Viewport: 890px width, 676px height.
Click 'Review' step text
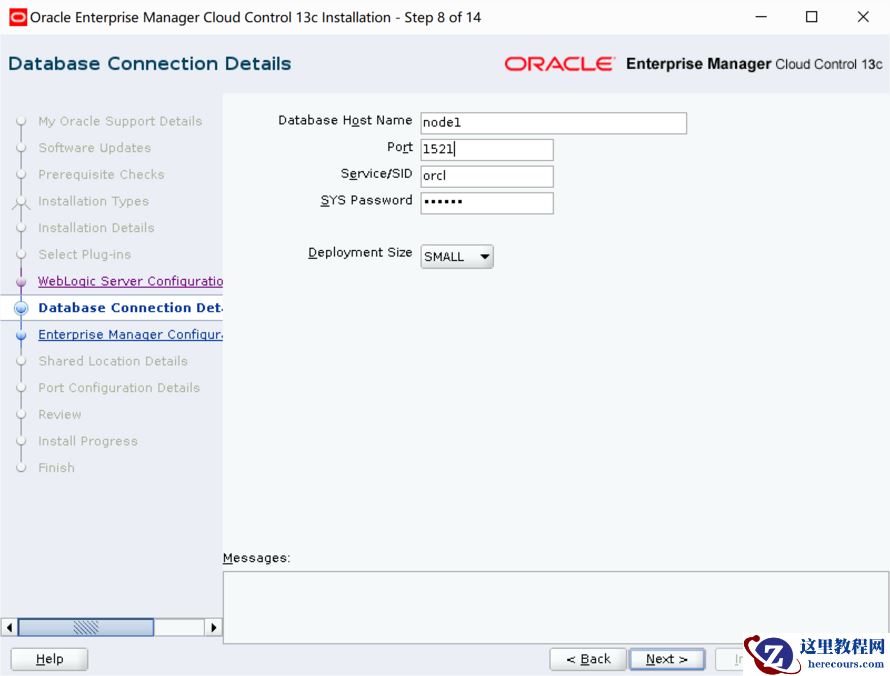[x=60, y=414]
